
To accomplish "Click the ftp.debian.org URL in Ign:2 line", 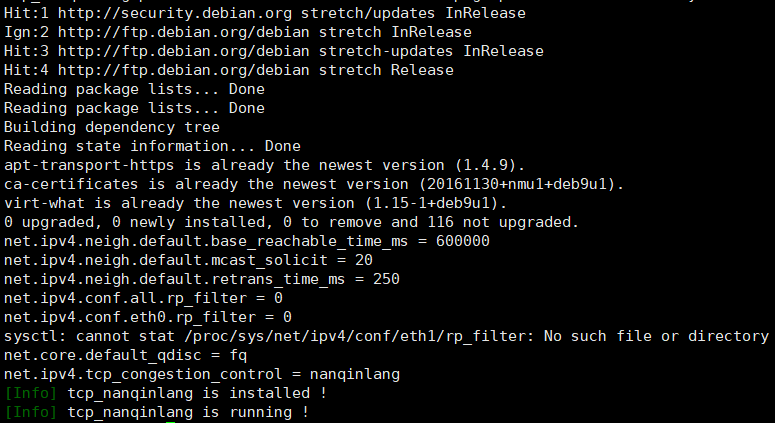I will click(184, 33).
